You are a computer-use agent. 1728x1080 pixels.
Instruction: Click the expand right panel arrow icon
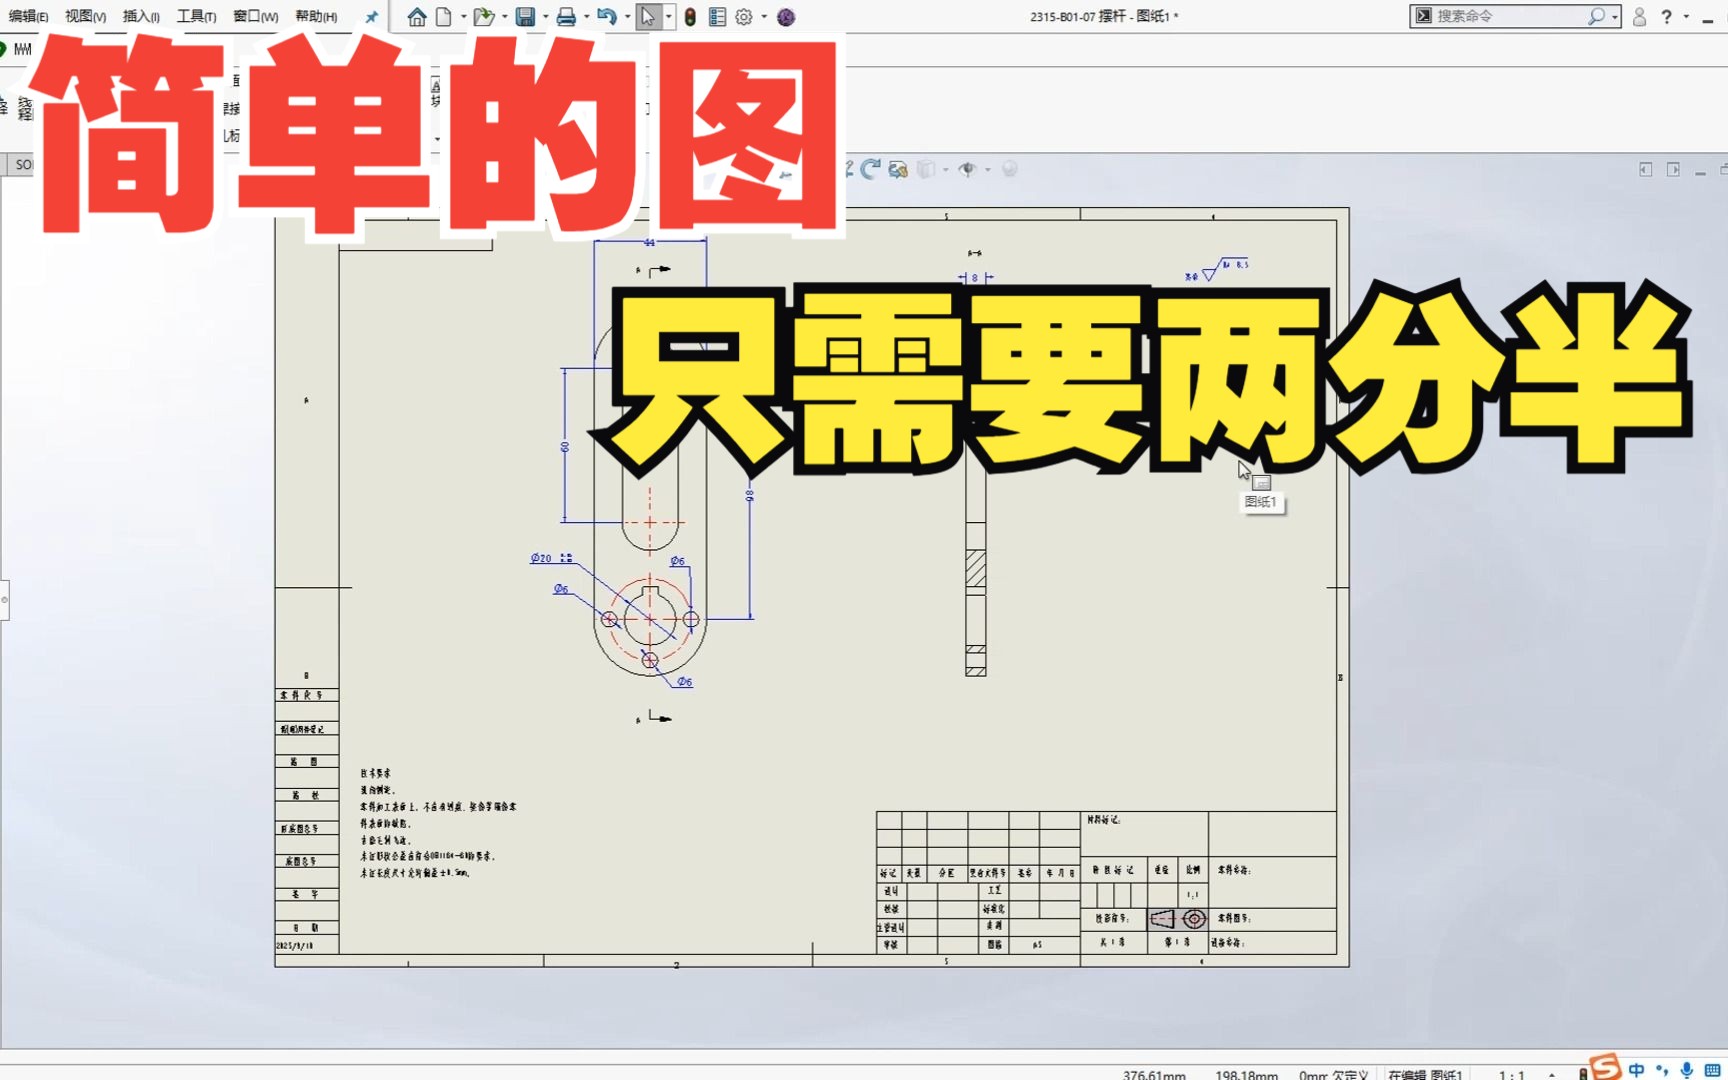pos(1673,170)
